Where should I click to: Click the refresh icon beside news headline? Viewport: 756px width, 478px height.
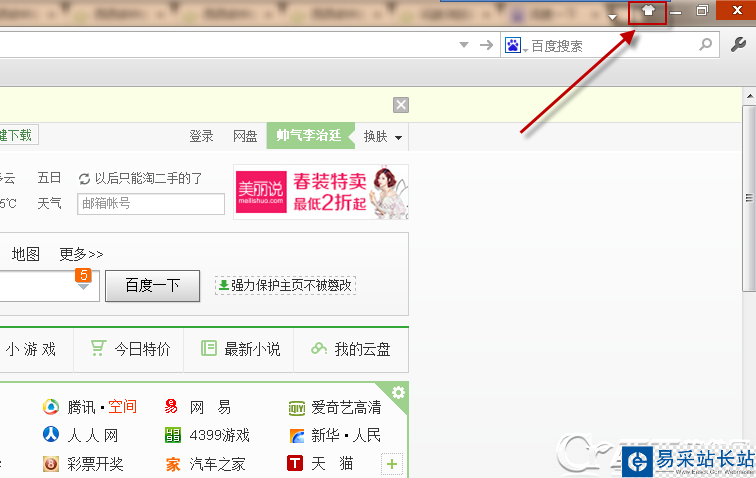click(x=84, y=179)
